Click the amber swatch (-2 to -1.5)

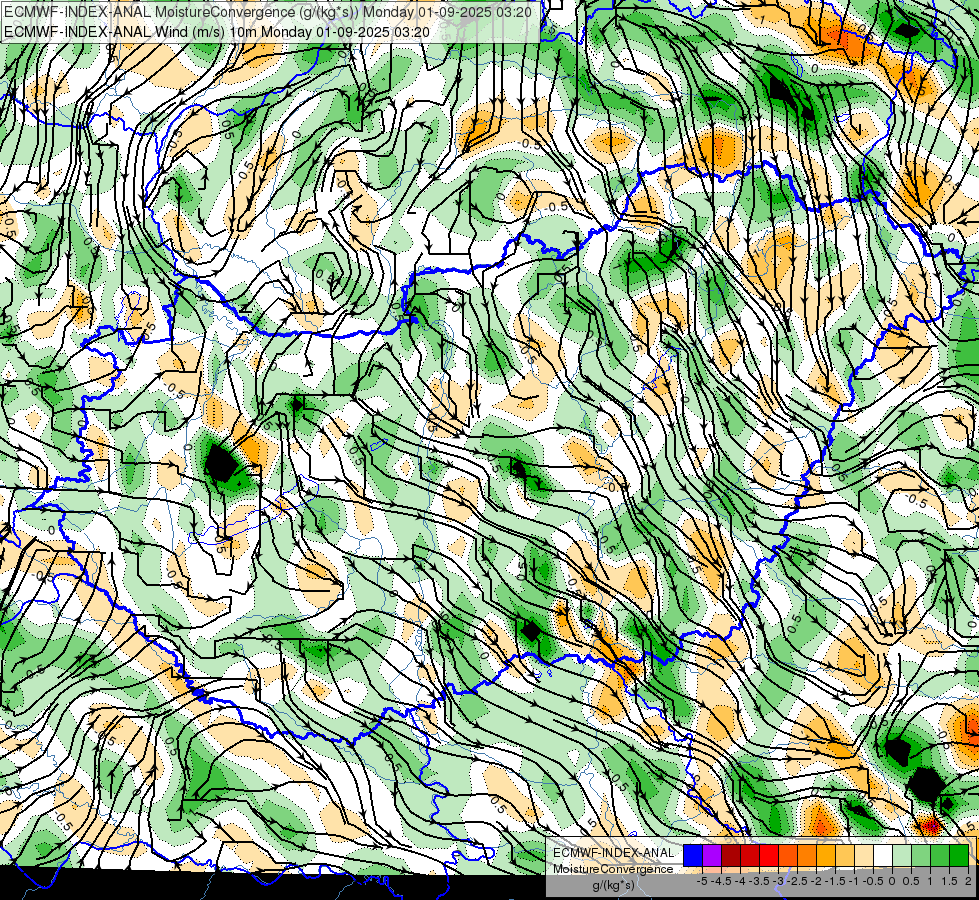point(826,855)
